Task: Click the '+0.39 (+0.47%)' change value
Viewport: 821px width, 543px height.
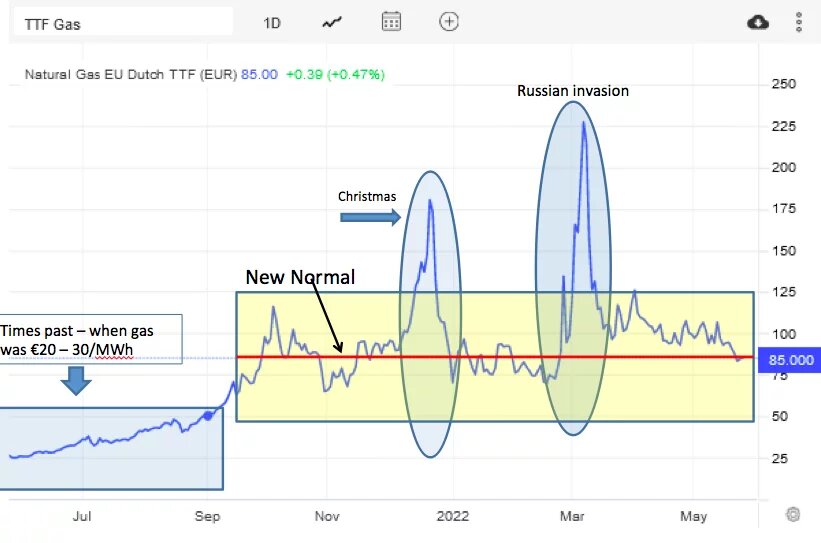Action: point(335,74)
